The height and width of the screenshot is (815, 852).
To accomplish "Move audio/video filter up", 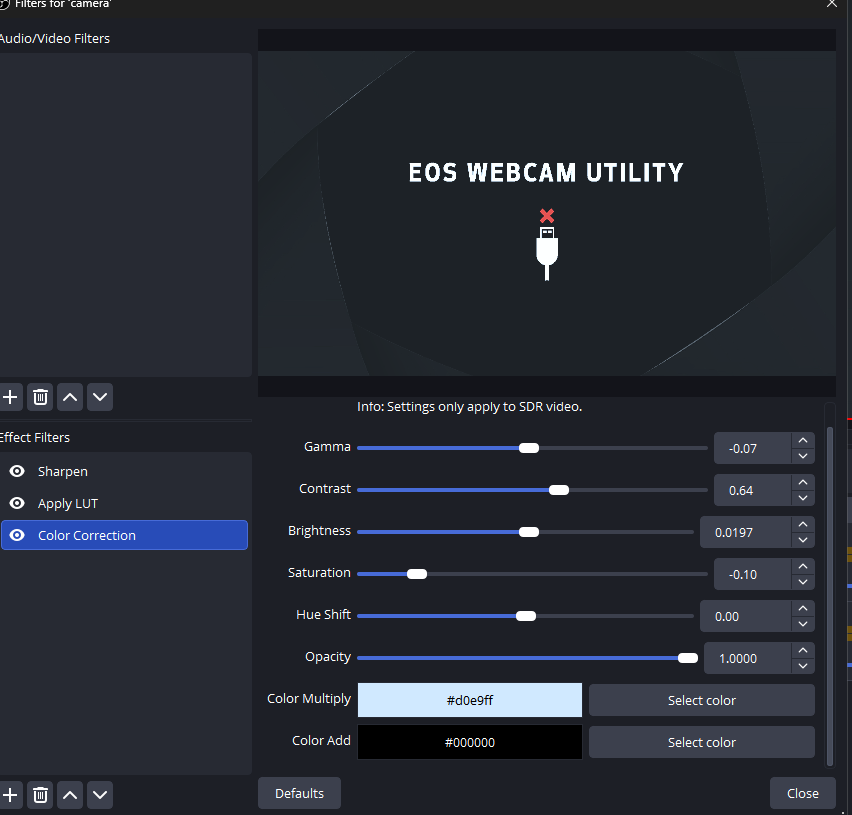I will click(x=70, y=397).
